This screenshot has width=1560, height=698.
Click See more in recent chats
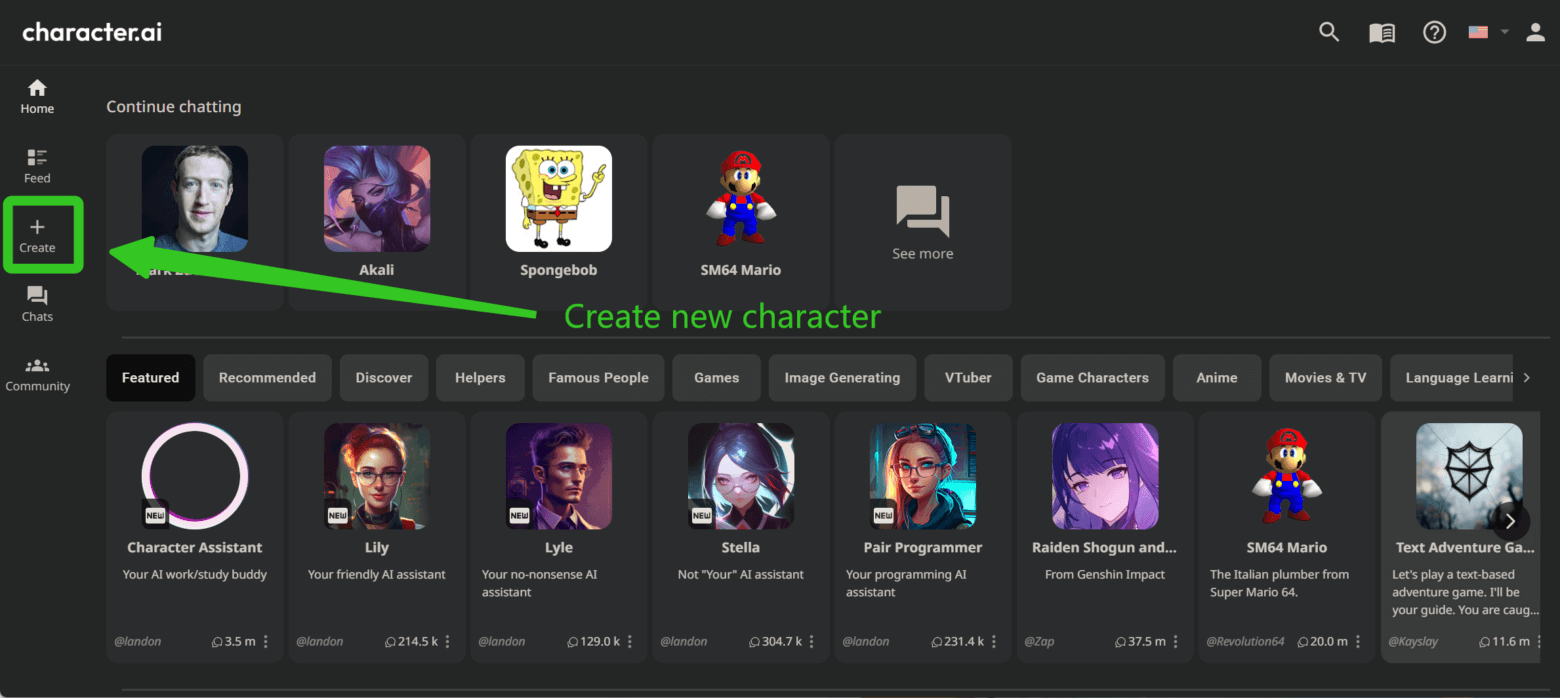tap(922, 221)
